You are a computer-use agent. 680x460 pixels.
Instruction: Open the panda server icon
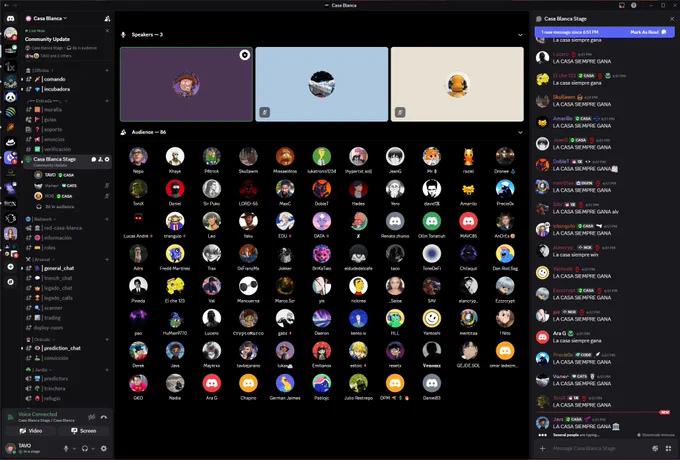[x=10, y=96]
